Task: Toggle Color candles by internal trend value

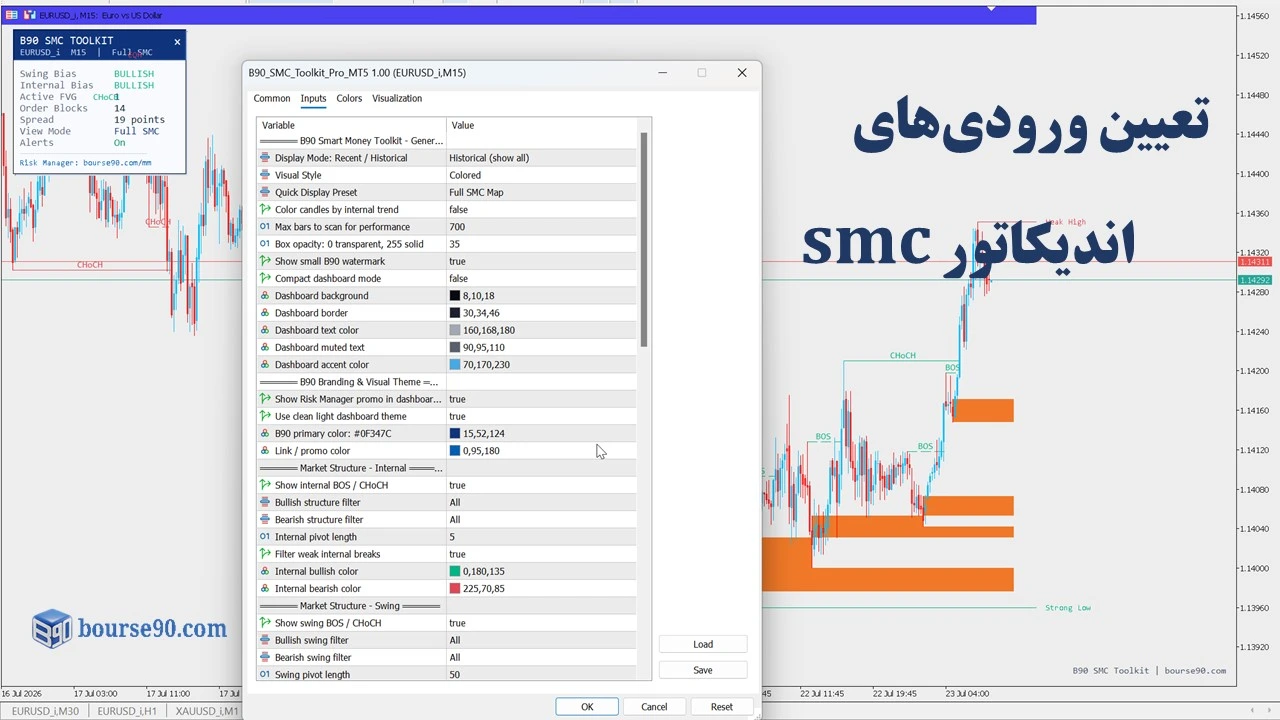Action: click(x=541, y=210)
